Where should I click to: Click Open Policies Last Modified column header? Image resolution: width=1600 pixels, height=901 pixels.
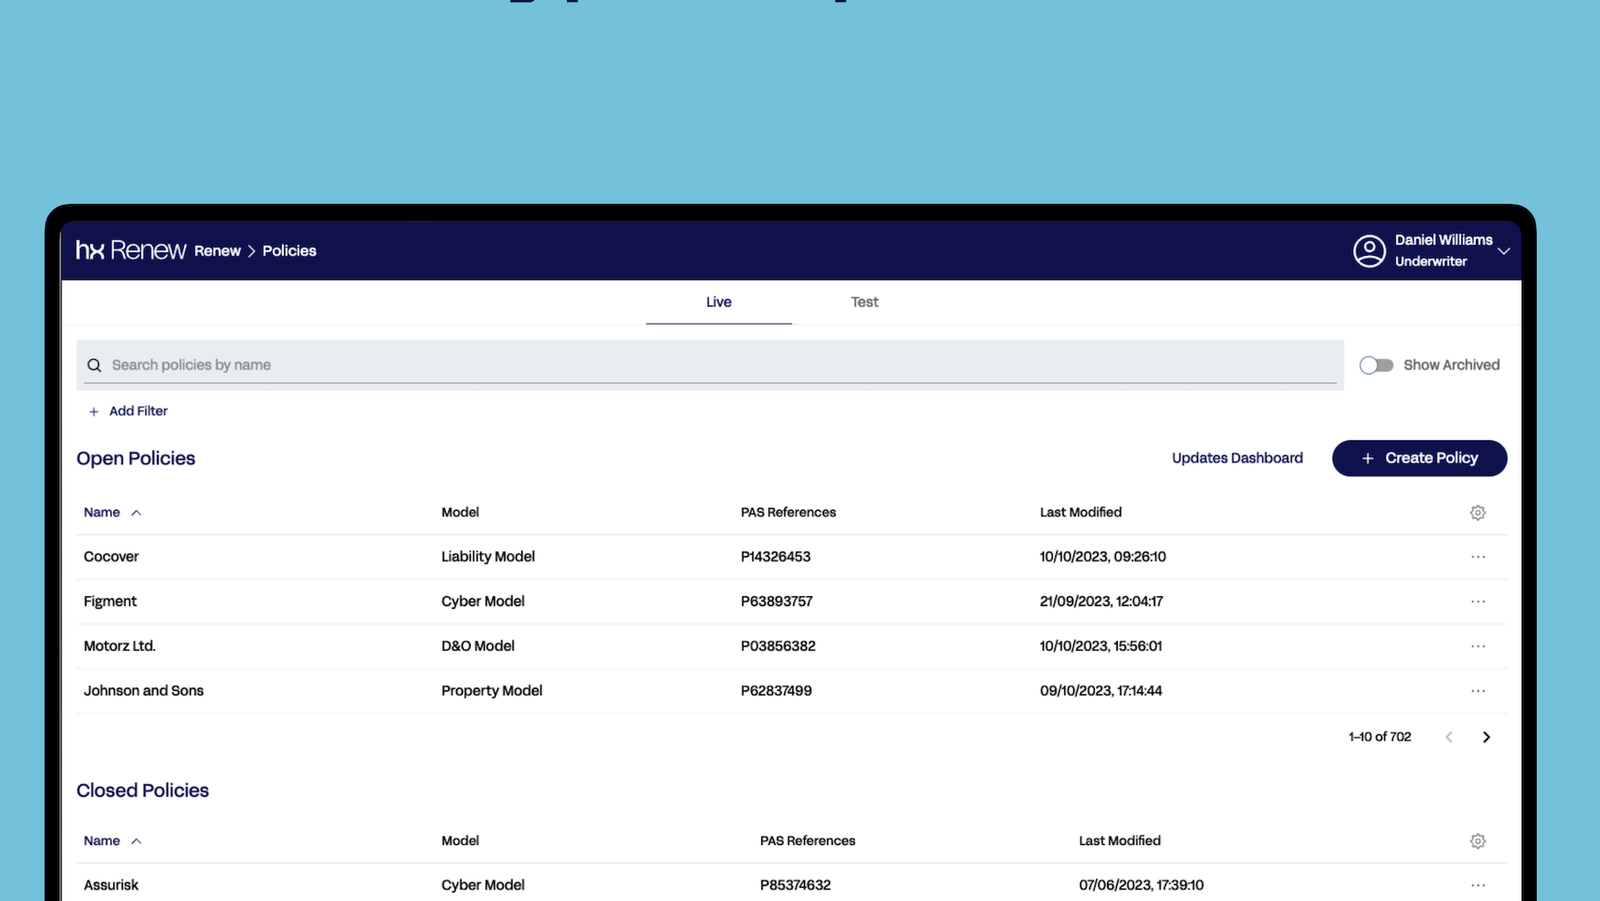click(x=1081, y=512)
